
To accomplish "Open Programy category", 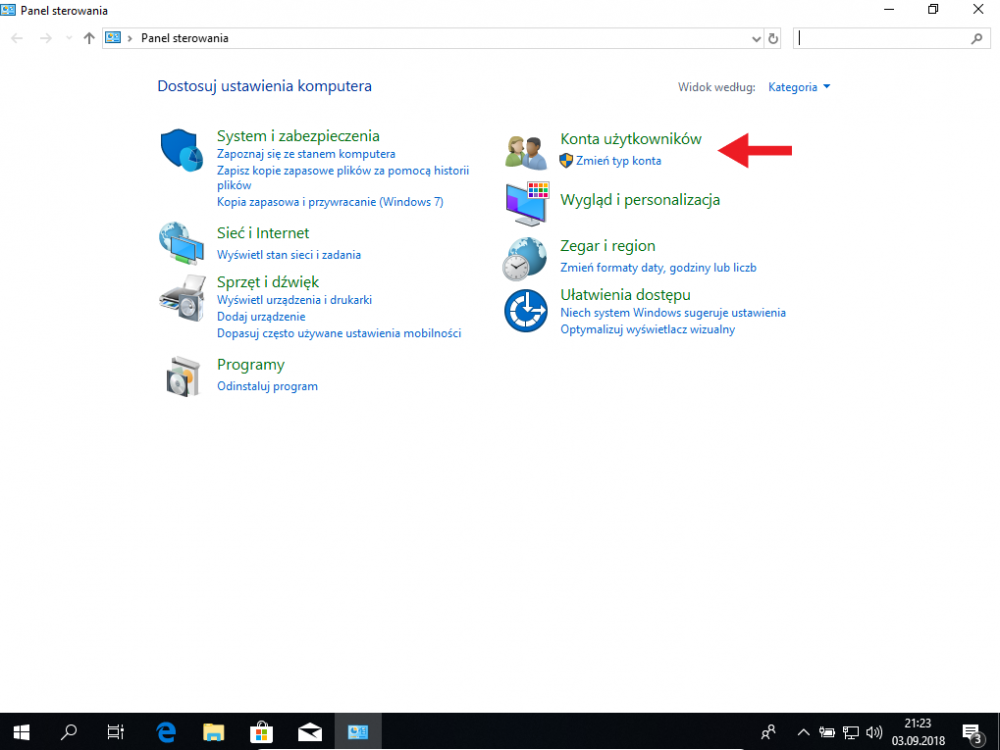I will 251,365.
